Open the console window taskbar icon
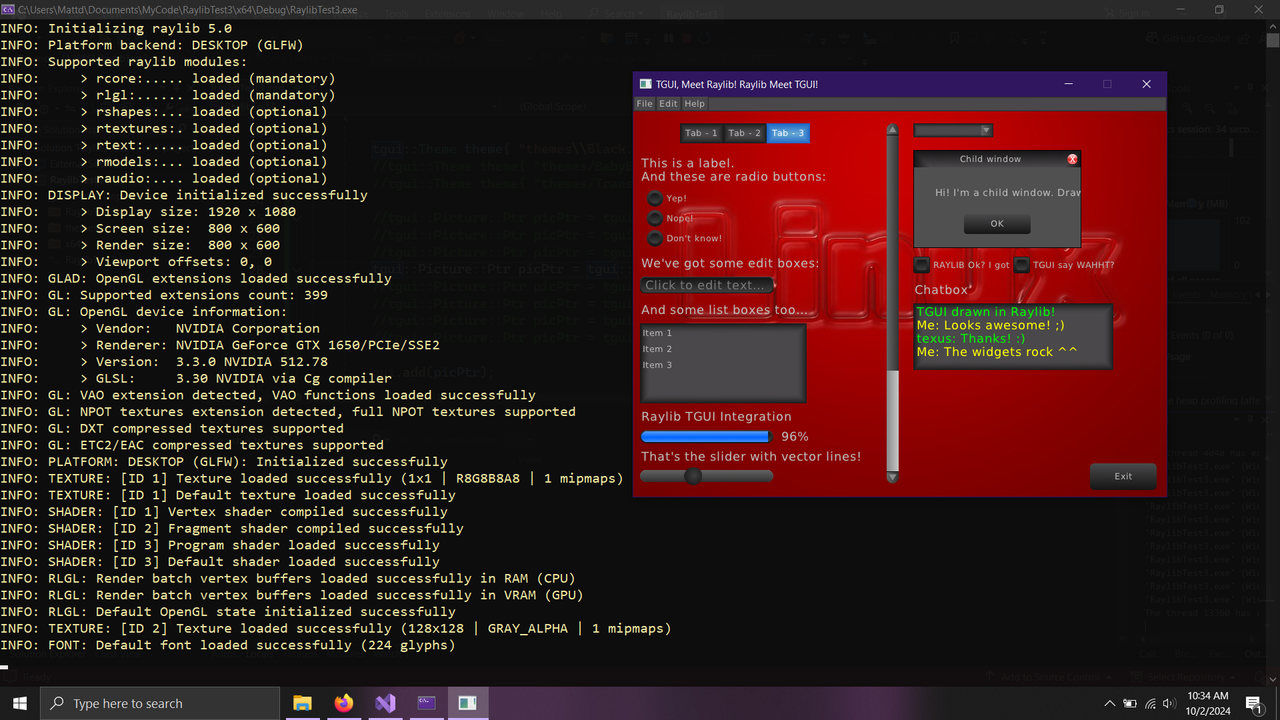Image resolution: width=1280 pixels, height=720 pixels. coord(426,703)
